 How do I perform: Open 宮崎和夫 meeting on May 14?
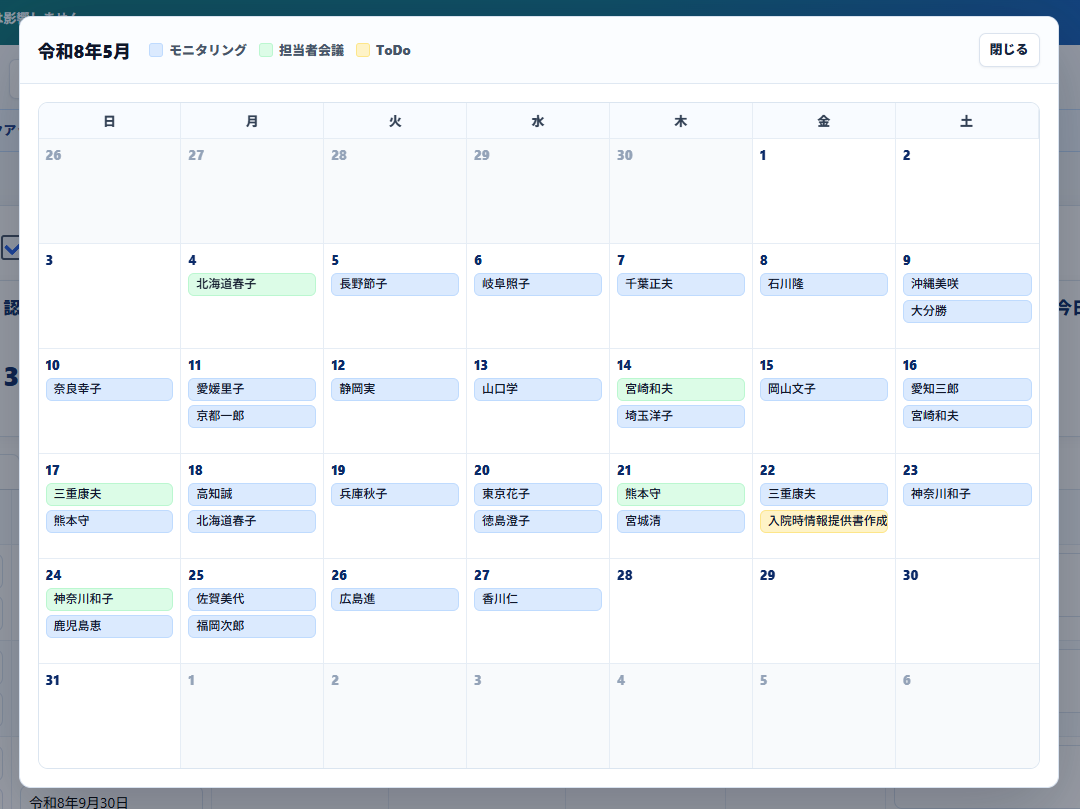681,389
